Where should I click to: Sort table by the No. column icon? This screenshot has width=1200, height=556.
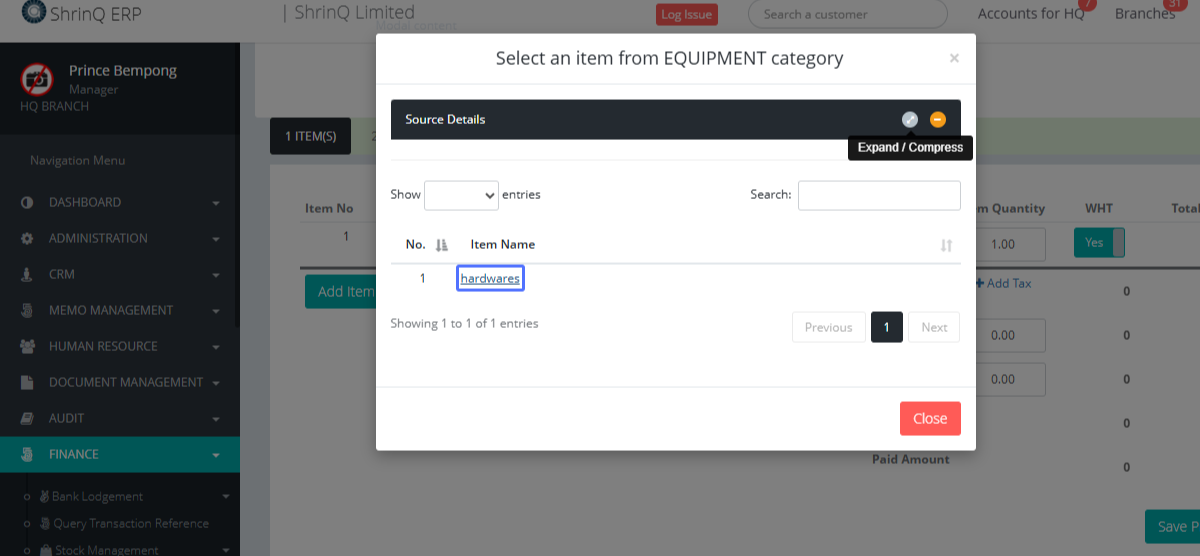click(x=442, y=245)
